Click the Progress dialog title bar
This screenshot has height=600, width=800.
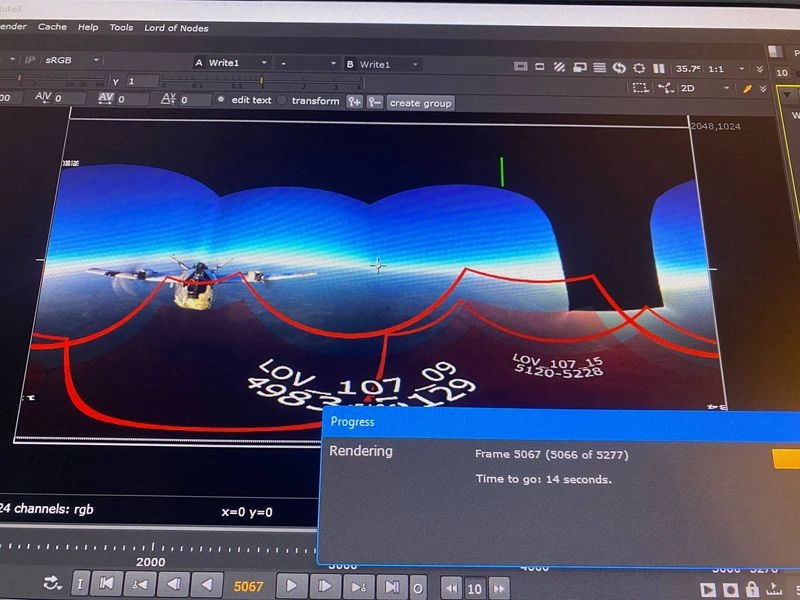560,423
